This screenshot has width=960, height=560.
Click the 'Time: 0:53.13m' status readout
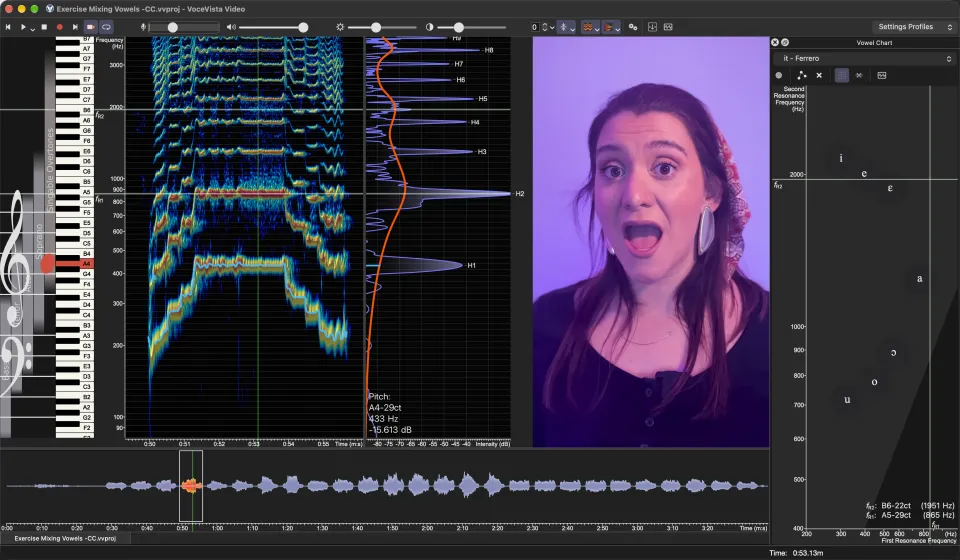796,553
